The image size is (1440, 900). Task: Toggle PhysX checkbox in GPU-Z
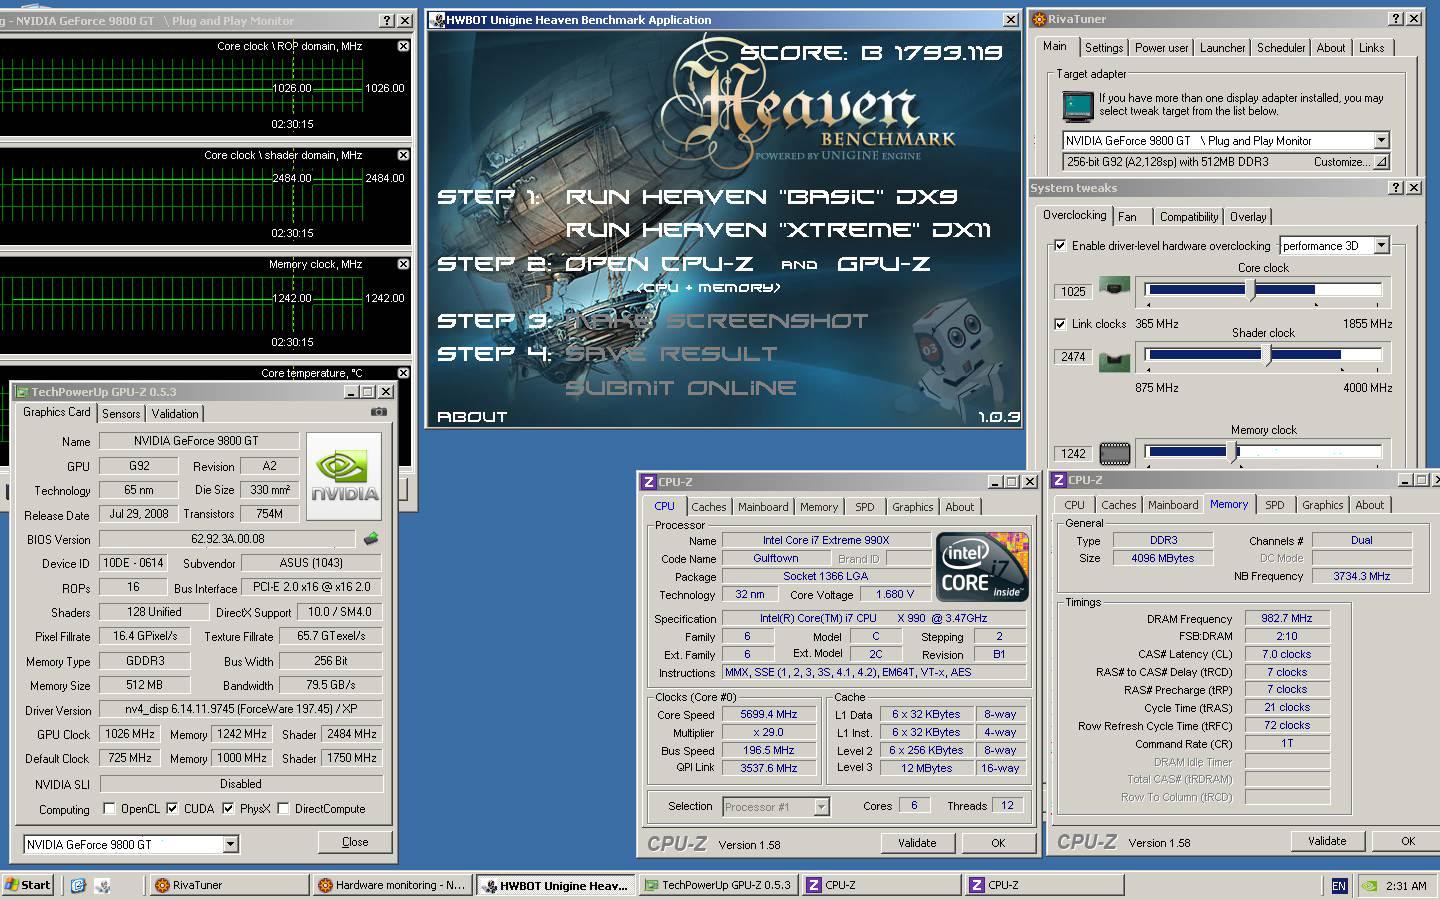[228, 809]
